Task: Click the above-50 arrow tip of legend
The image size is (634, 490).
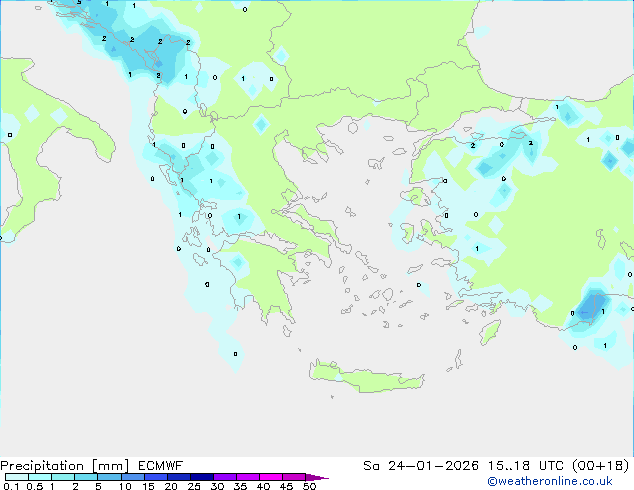Action: [317, 477]
